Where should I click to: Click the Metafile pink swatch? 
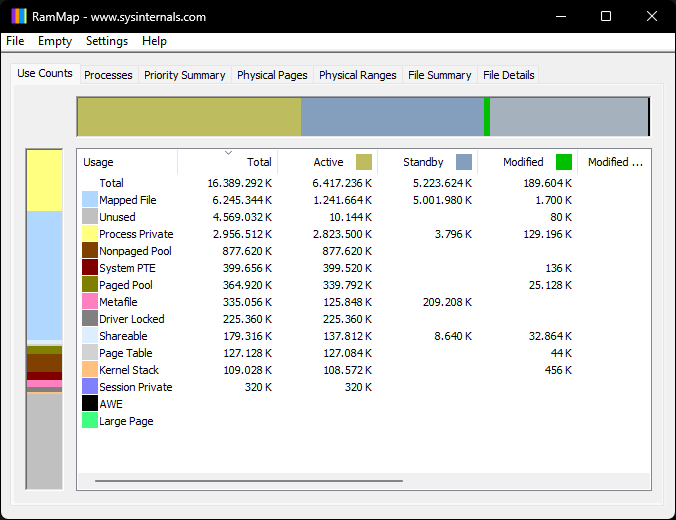click(x=90, y=302)
